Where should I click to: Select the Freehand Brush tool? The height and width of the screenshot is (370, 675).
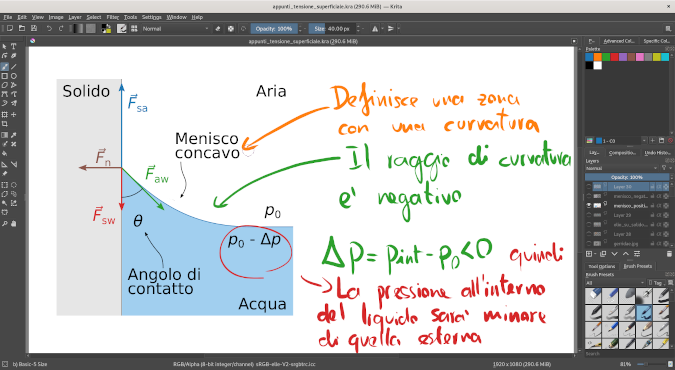(x=5, y=67)
